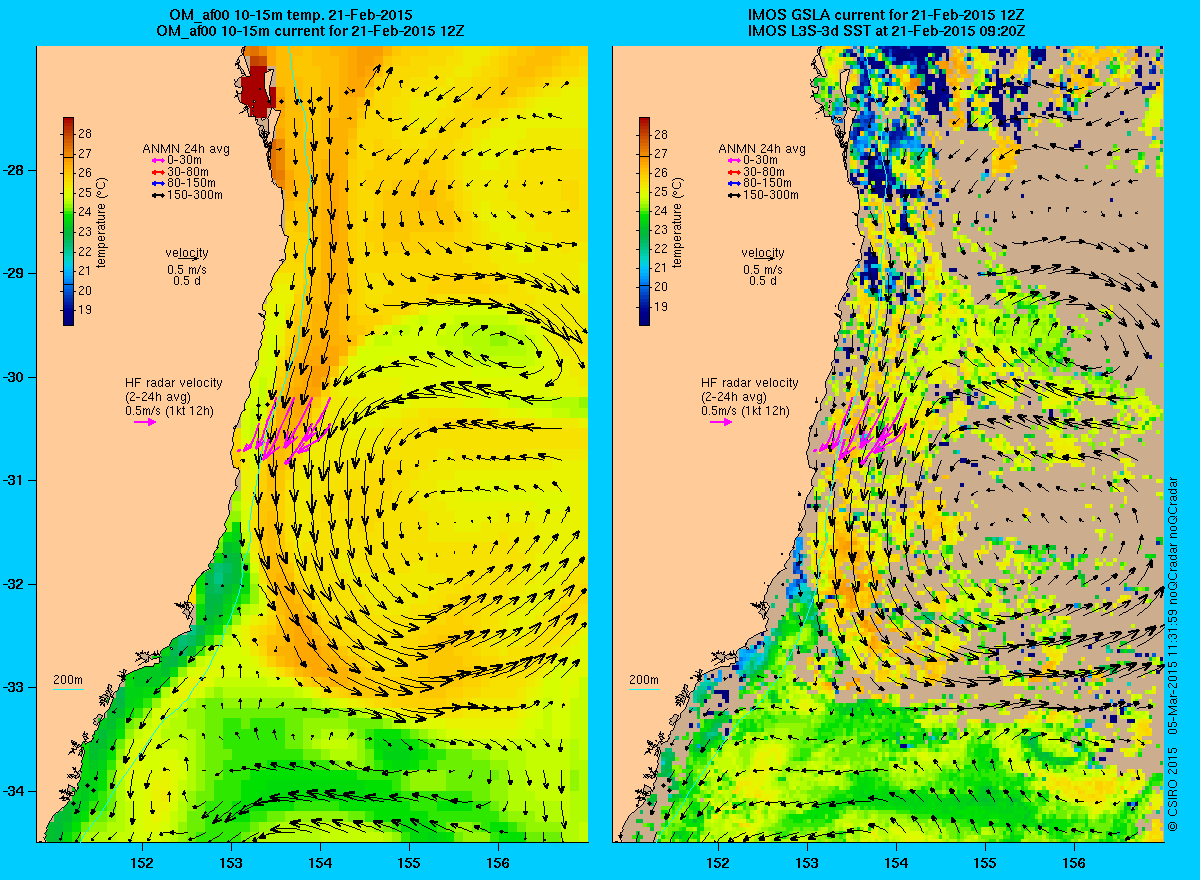The height and width of the screenshot is (880, 1200).
Task: Click the black 150-300m arrow in left legend
Action: (x=158, y=194)
